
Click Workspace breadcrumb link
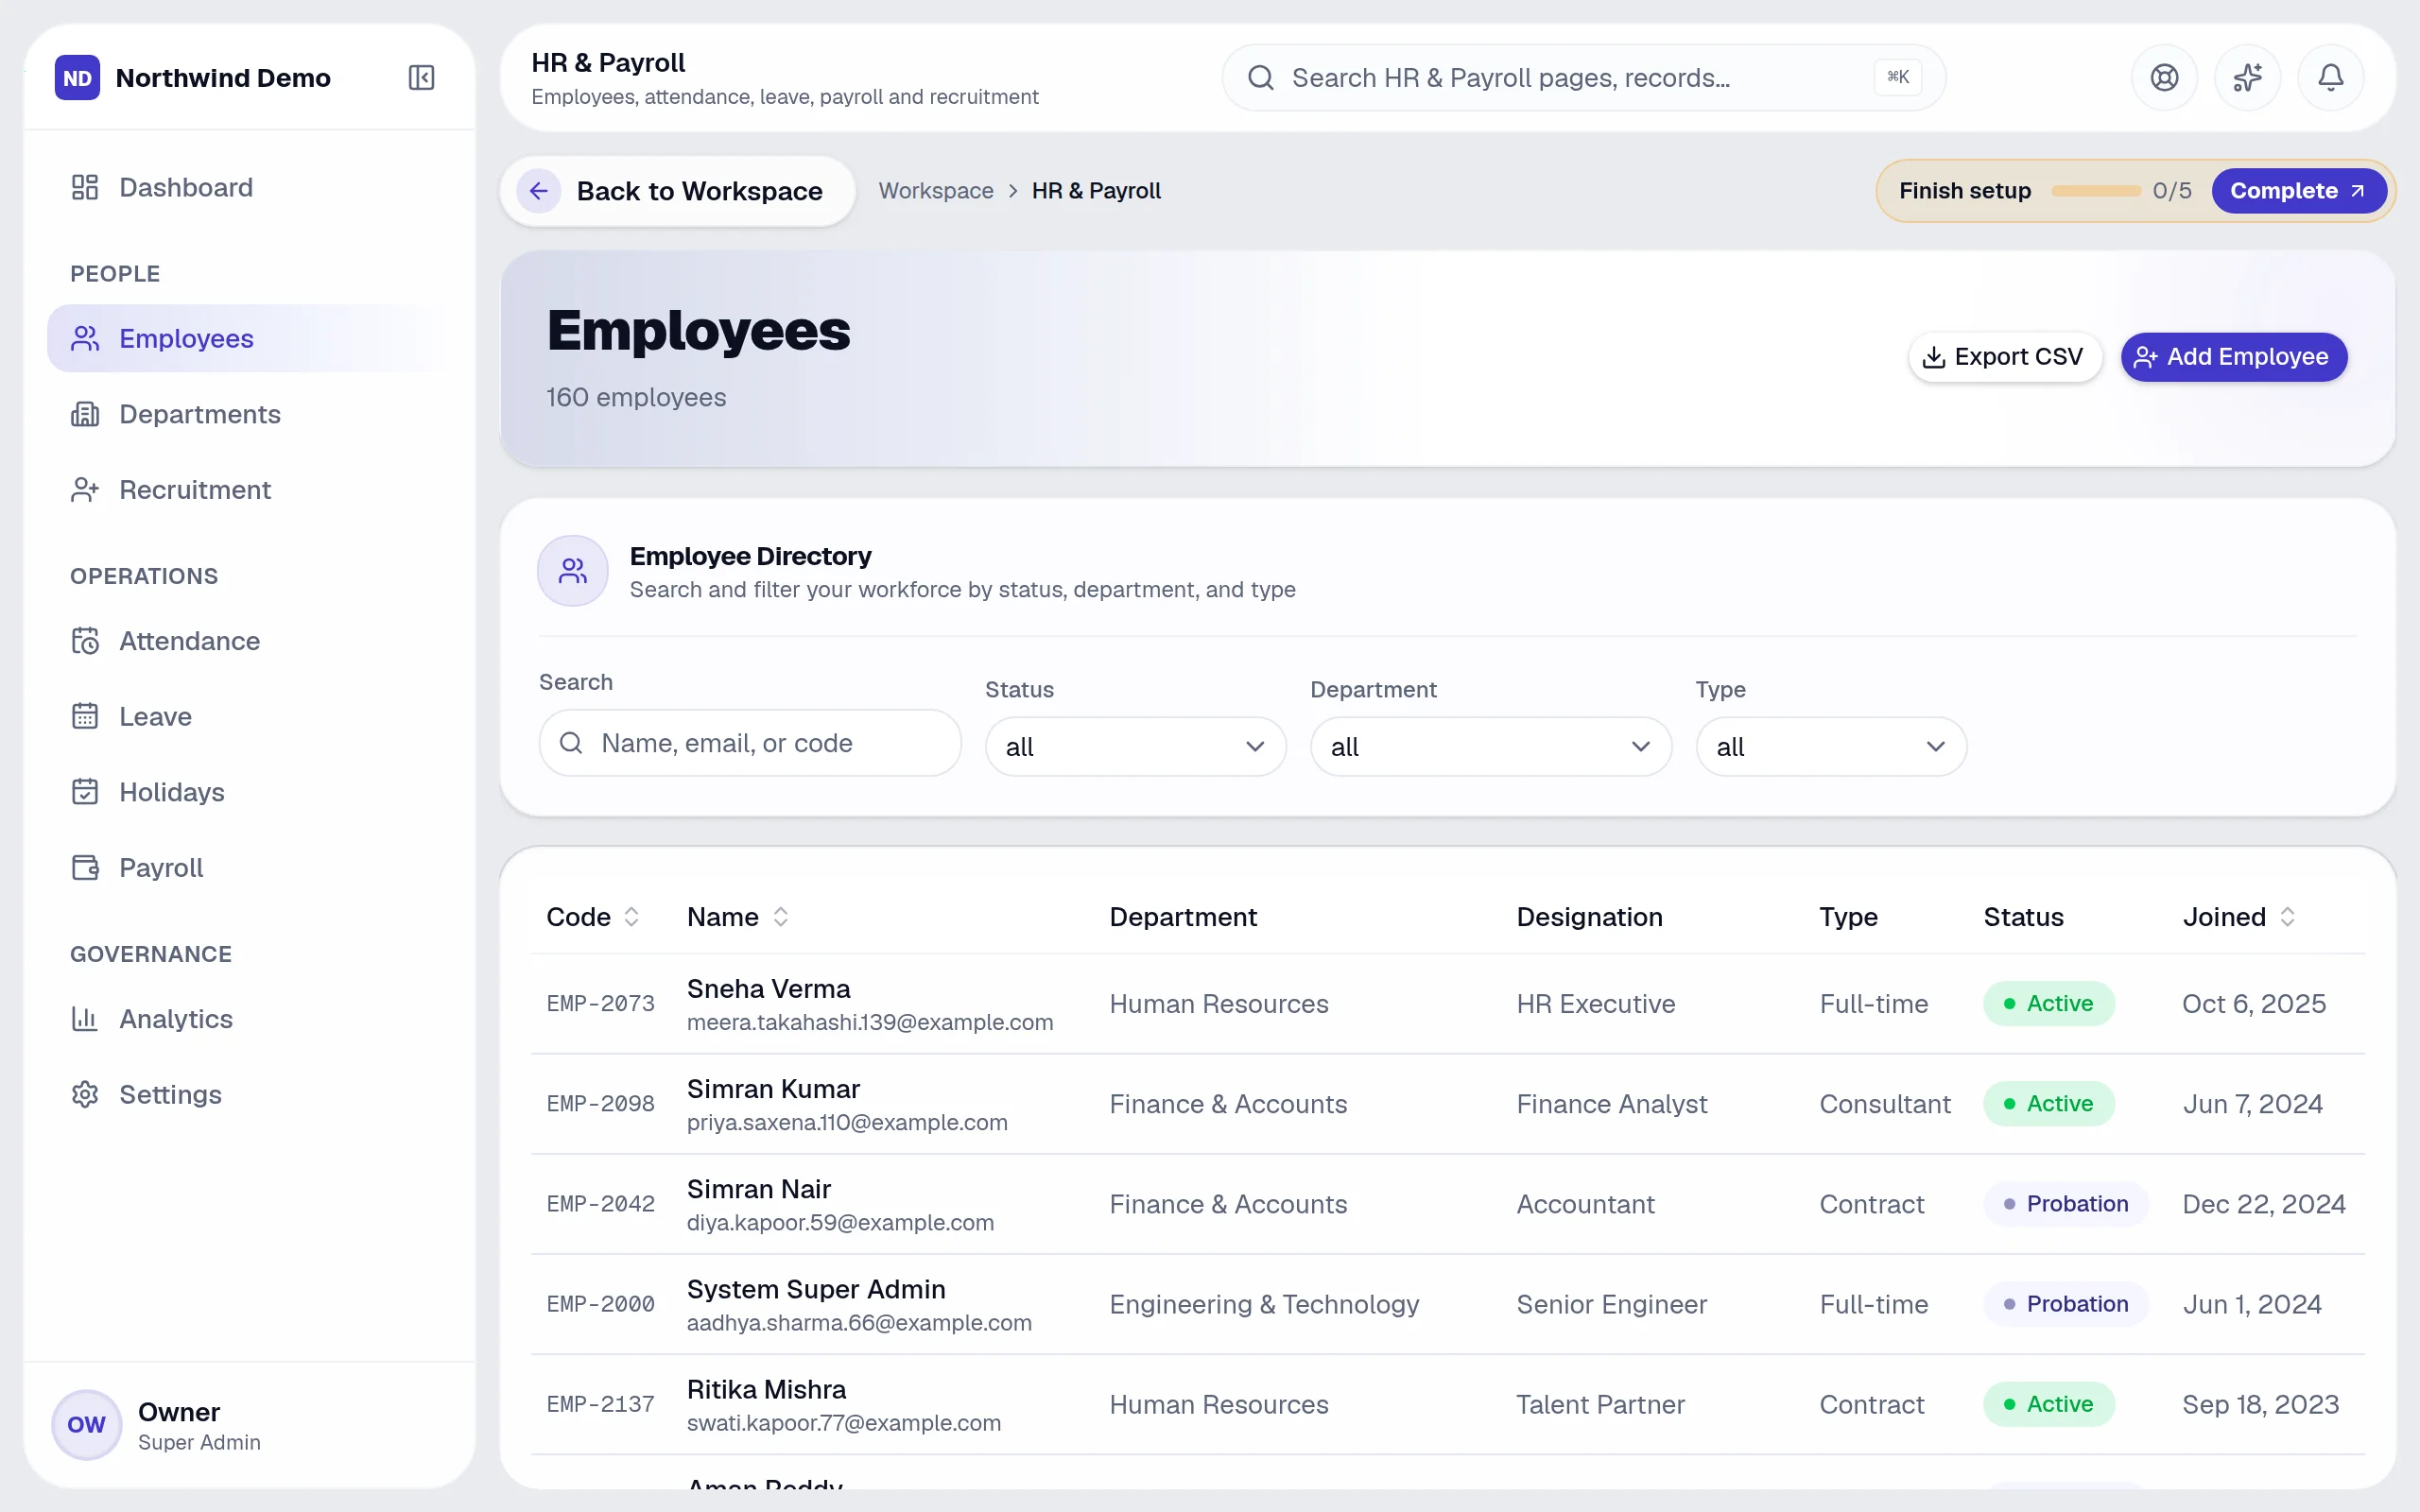936,191
